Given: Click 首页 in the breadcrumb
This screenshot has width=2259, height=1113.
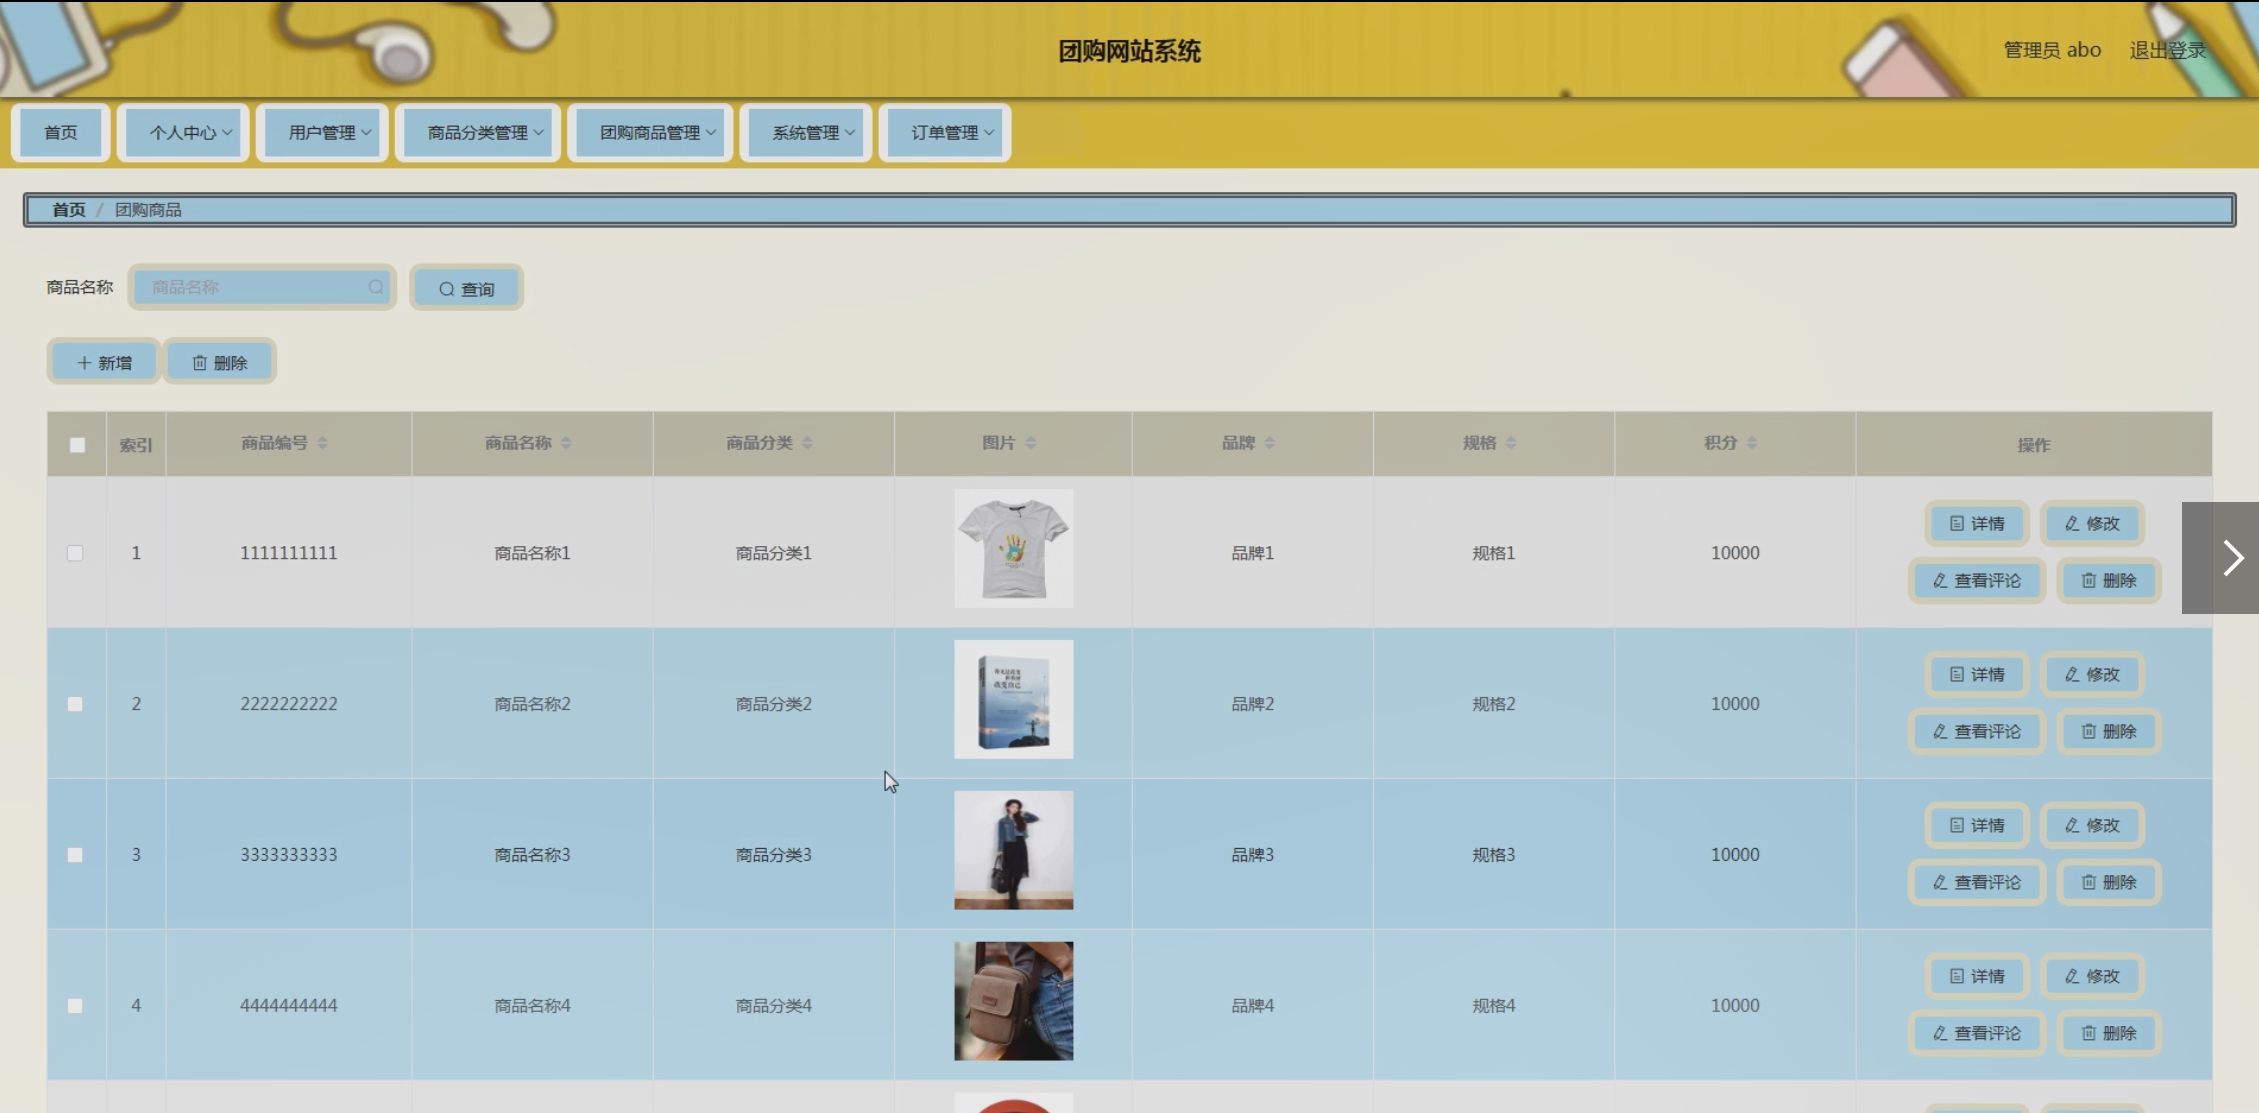Looking at the screenshot, I should [x=69, y=210].
